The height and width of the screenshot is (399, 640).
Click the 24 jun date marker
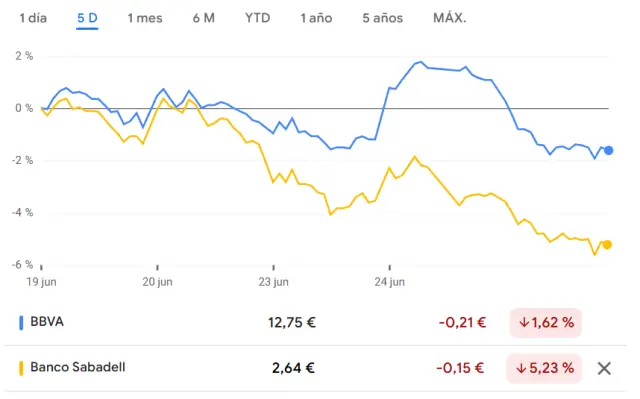tap(390, 282)
